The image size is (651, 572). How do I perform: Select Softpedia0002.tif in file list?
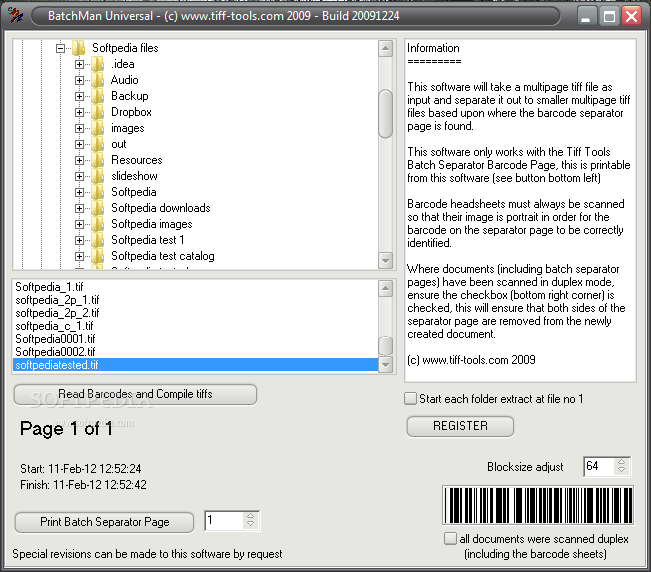pos(195,352)
